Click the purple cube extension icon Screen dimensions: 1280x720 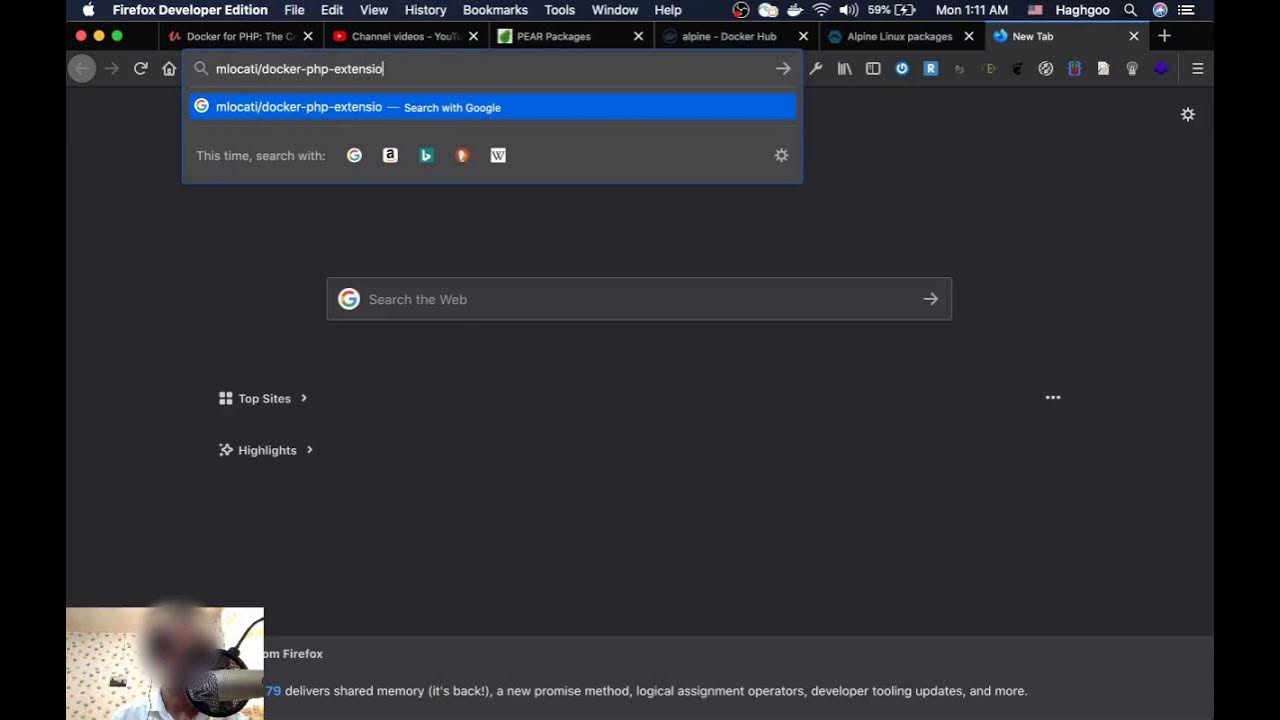pos(1161,69)
